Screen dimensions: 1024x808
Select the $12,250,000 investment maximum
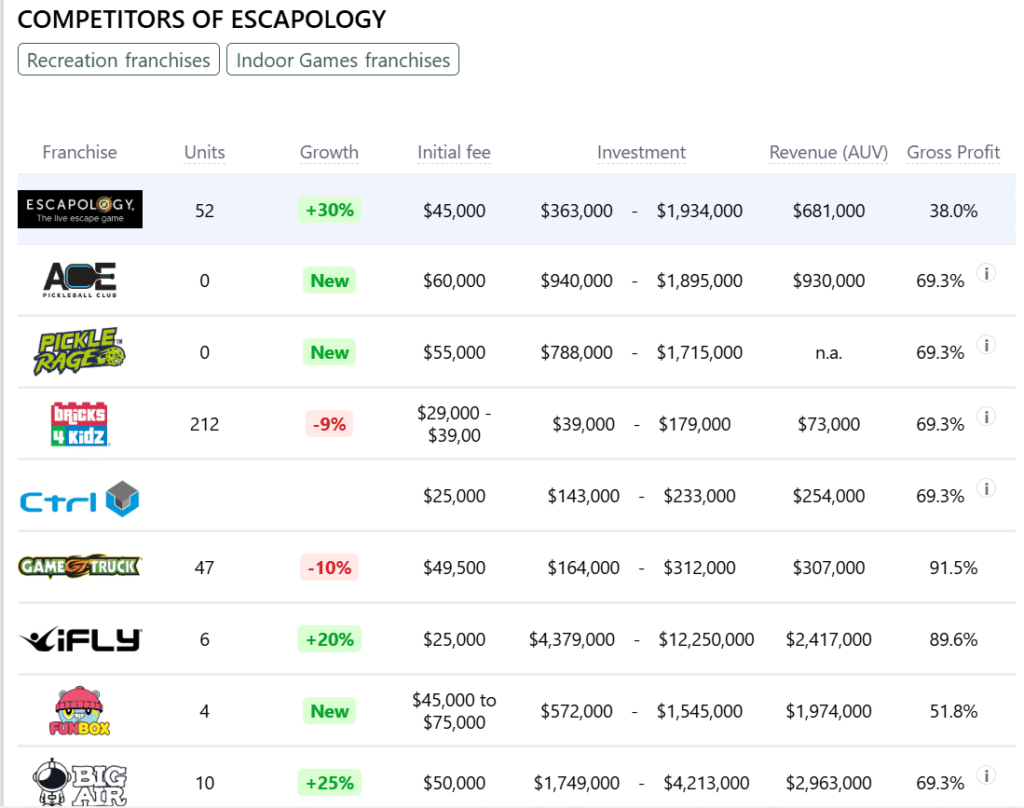(x=706, y=639)
